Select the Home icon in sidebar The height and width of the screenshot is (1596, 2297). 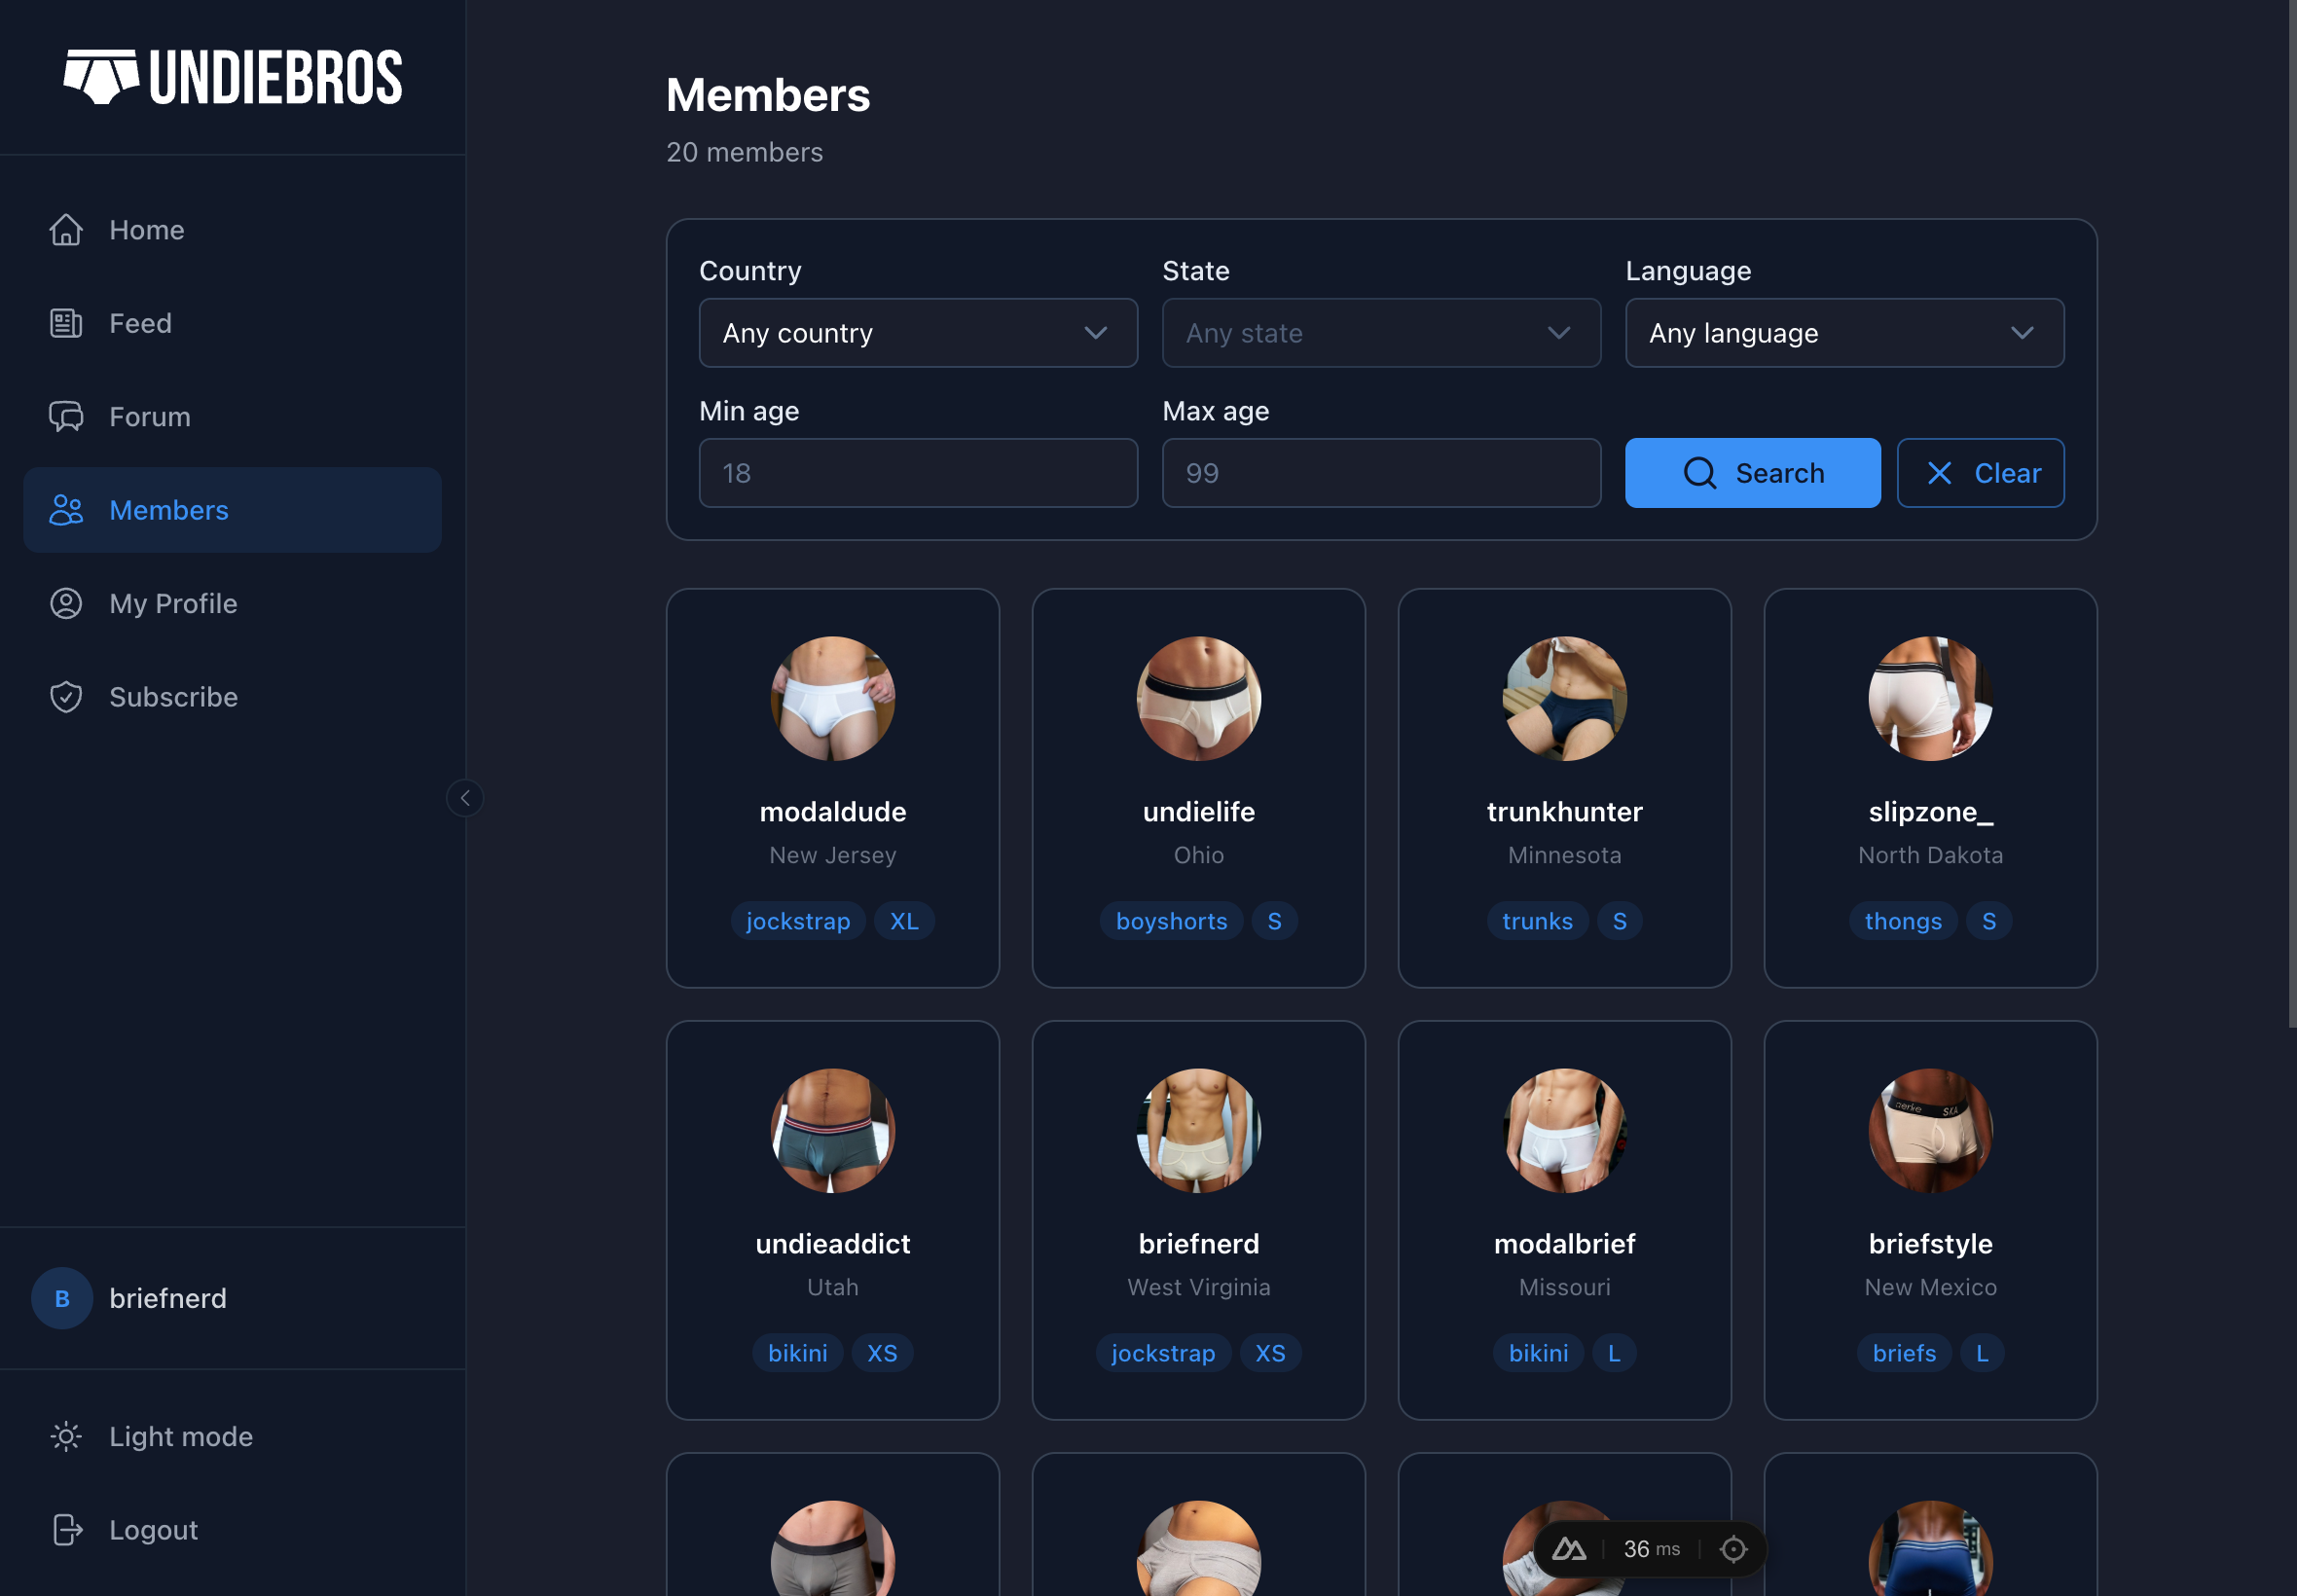(x=65, y=229)
